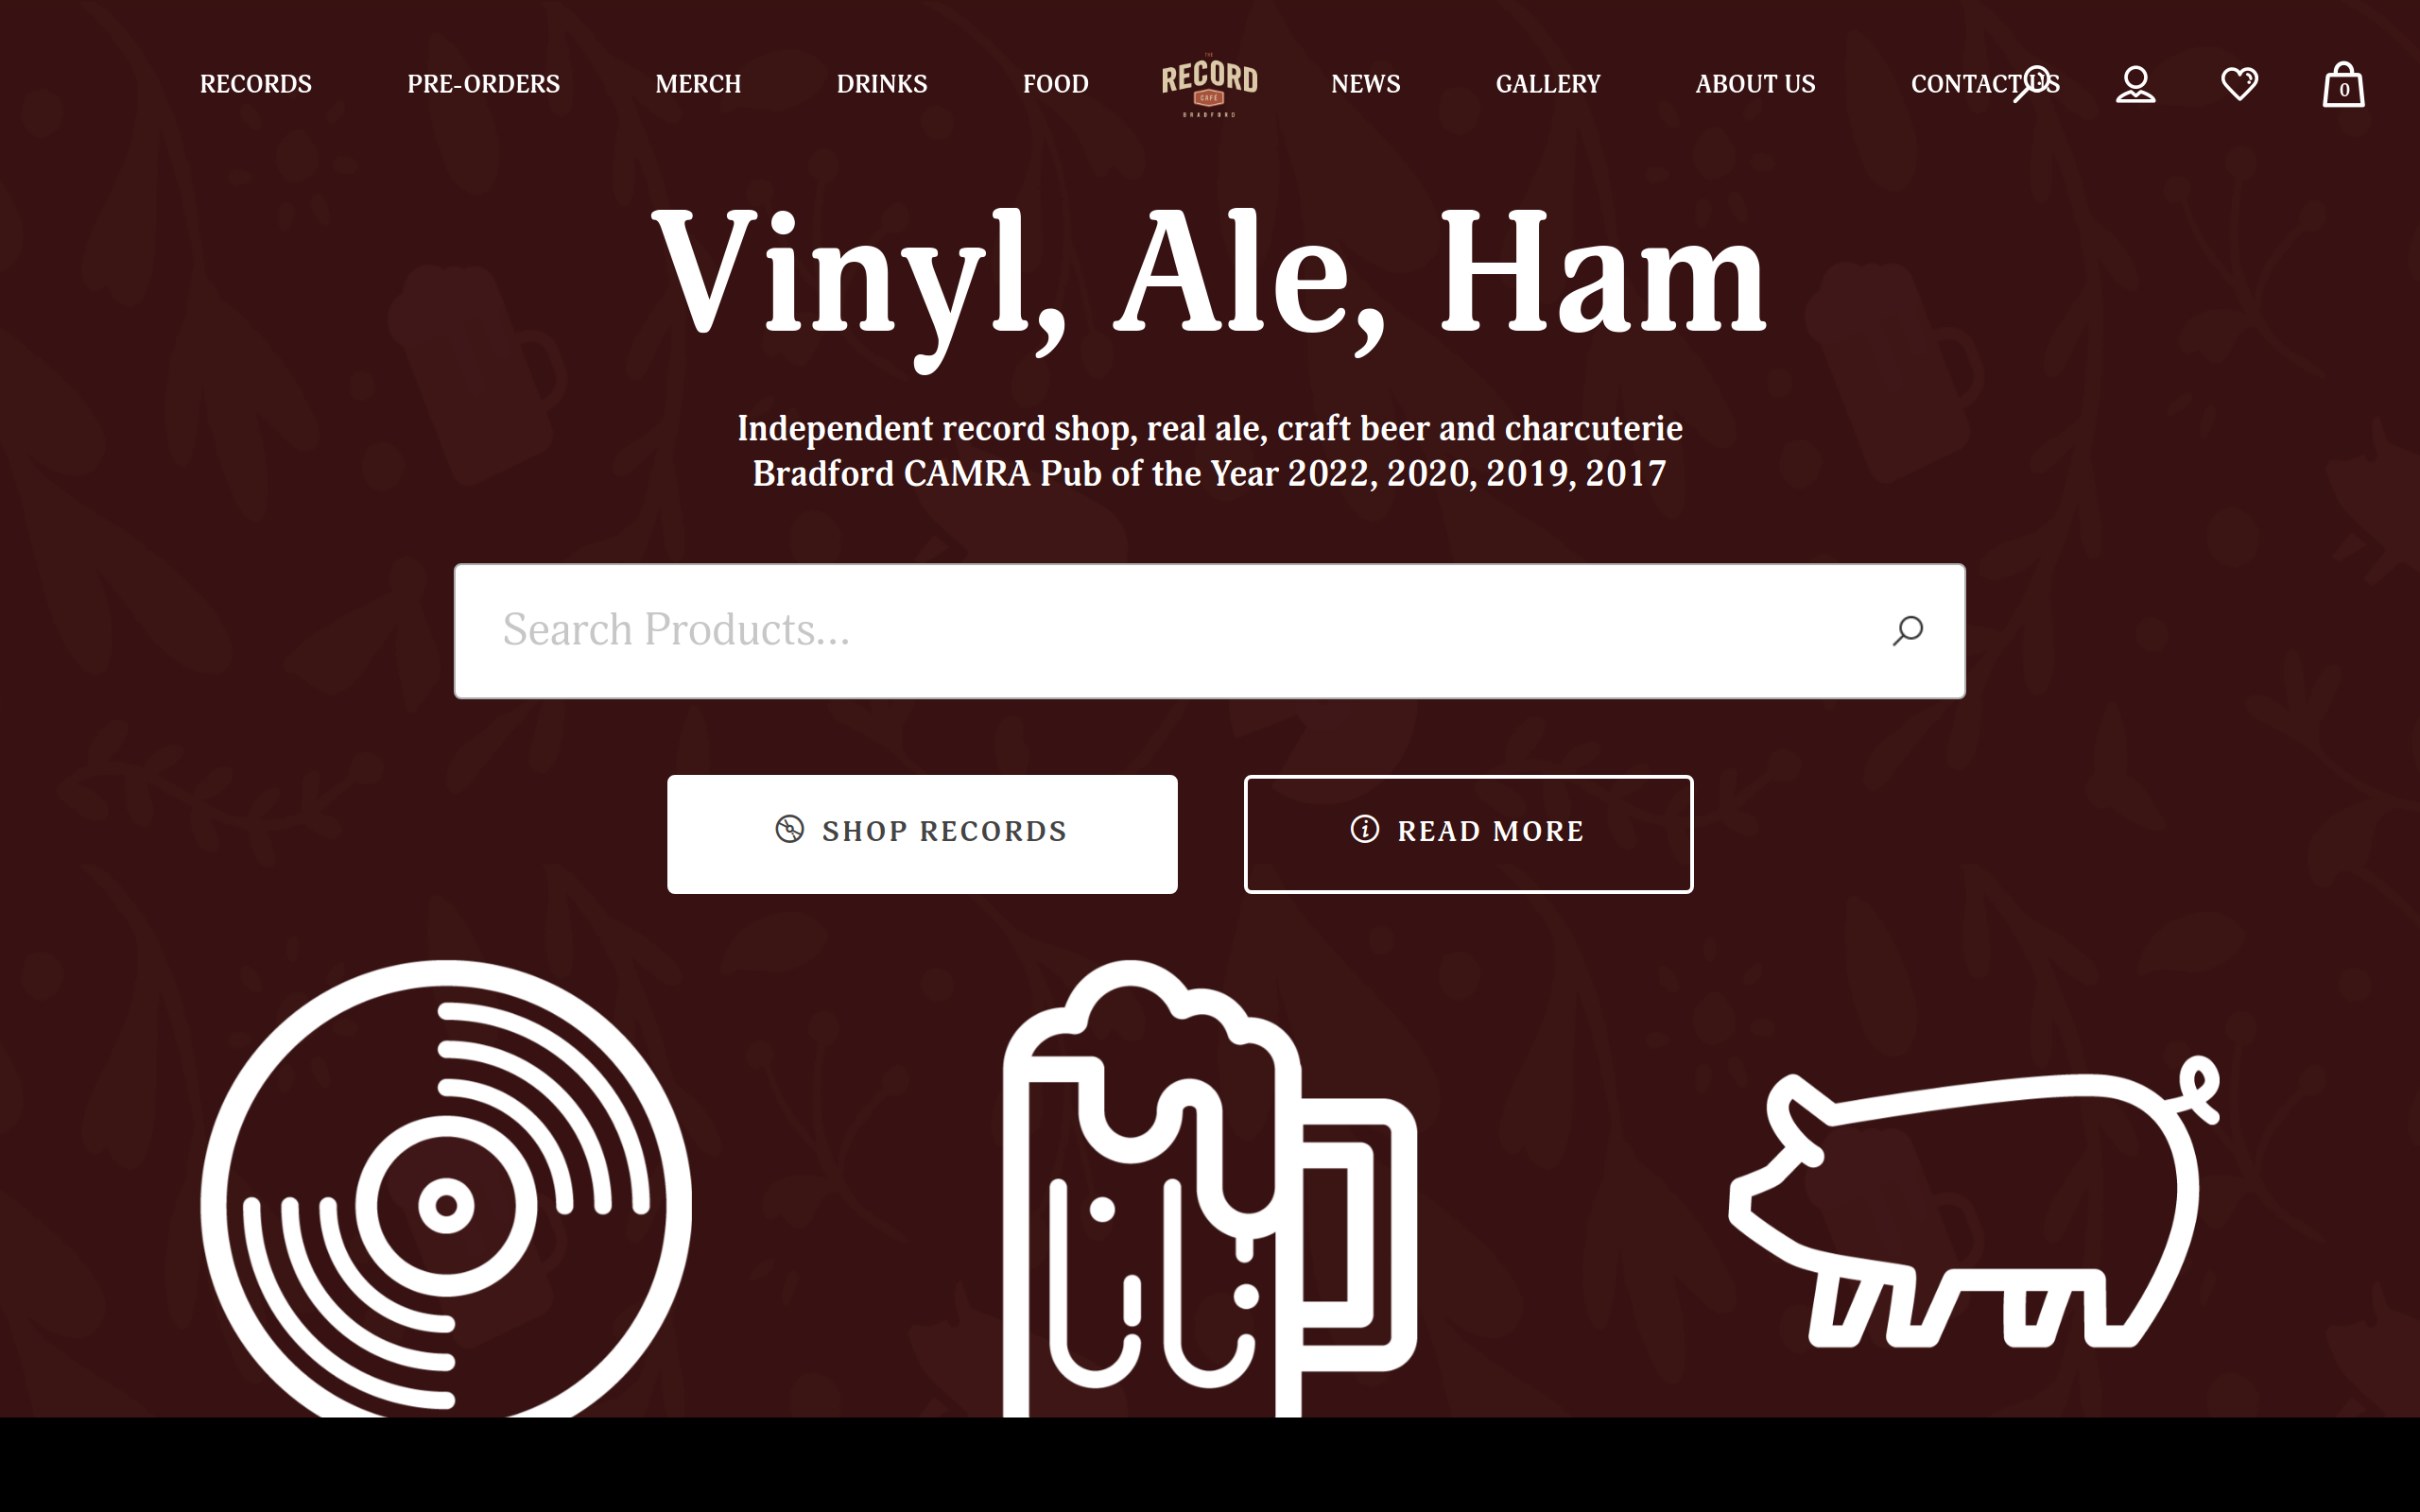2420x1512 pixels.
Task: Click the Read More button
Action: coord(1468,834)
